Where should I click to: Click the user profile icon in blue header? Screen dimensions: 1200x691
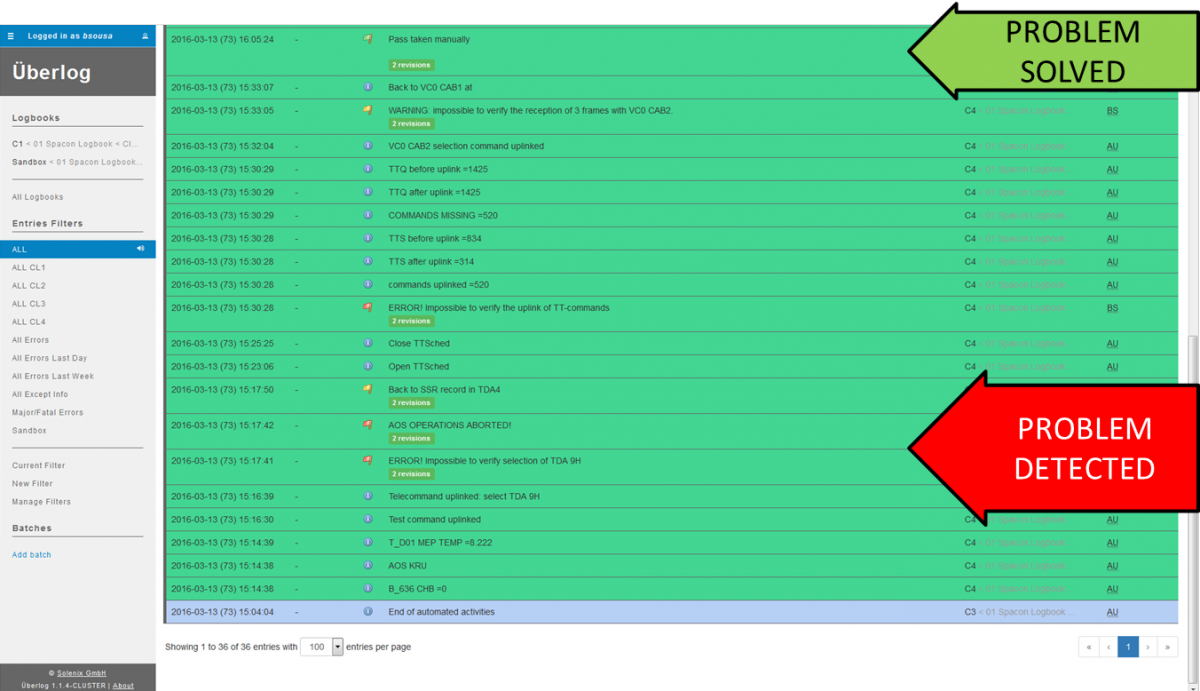pos(145,36)
